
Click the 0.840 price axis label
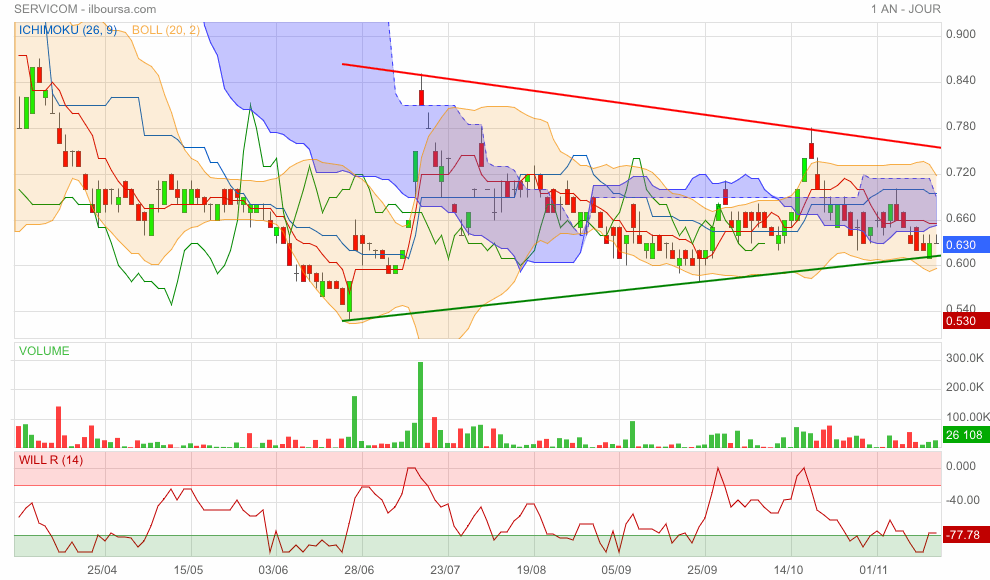[961, 80]
